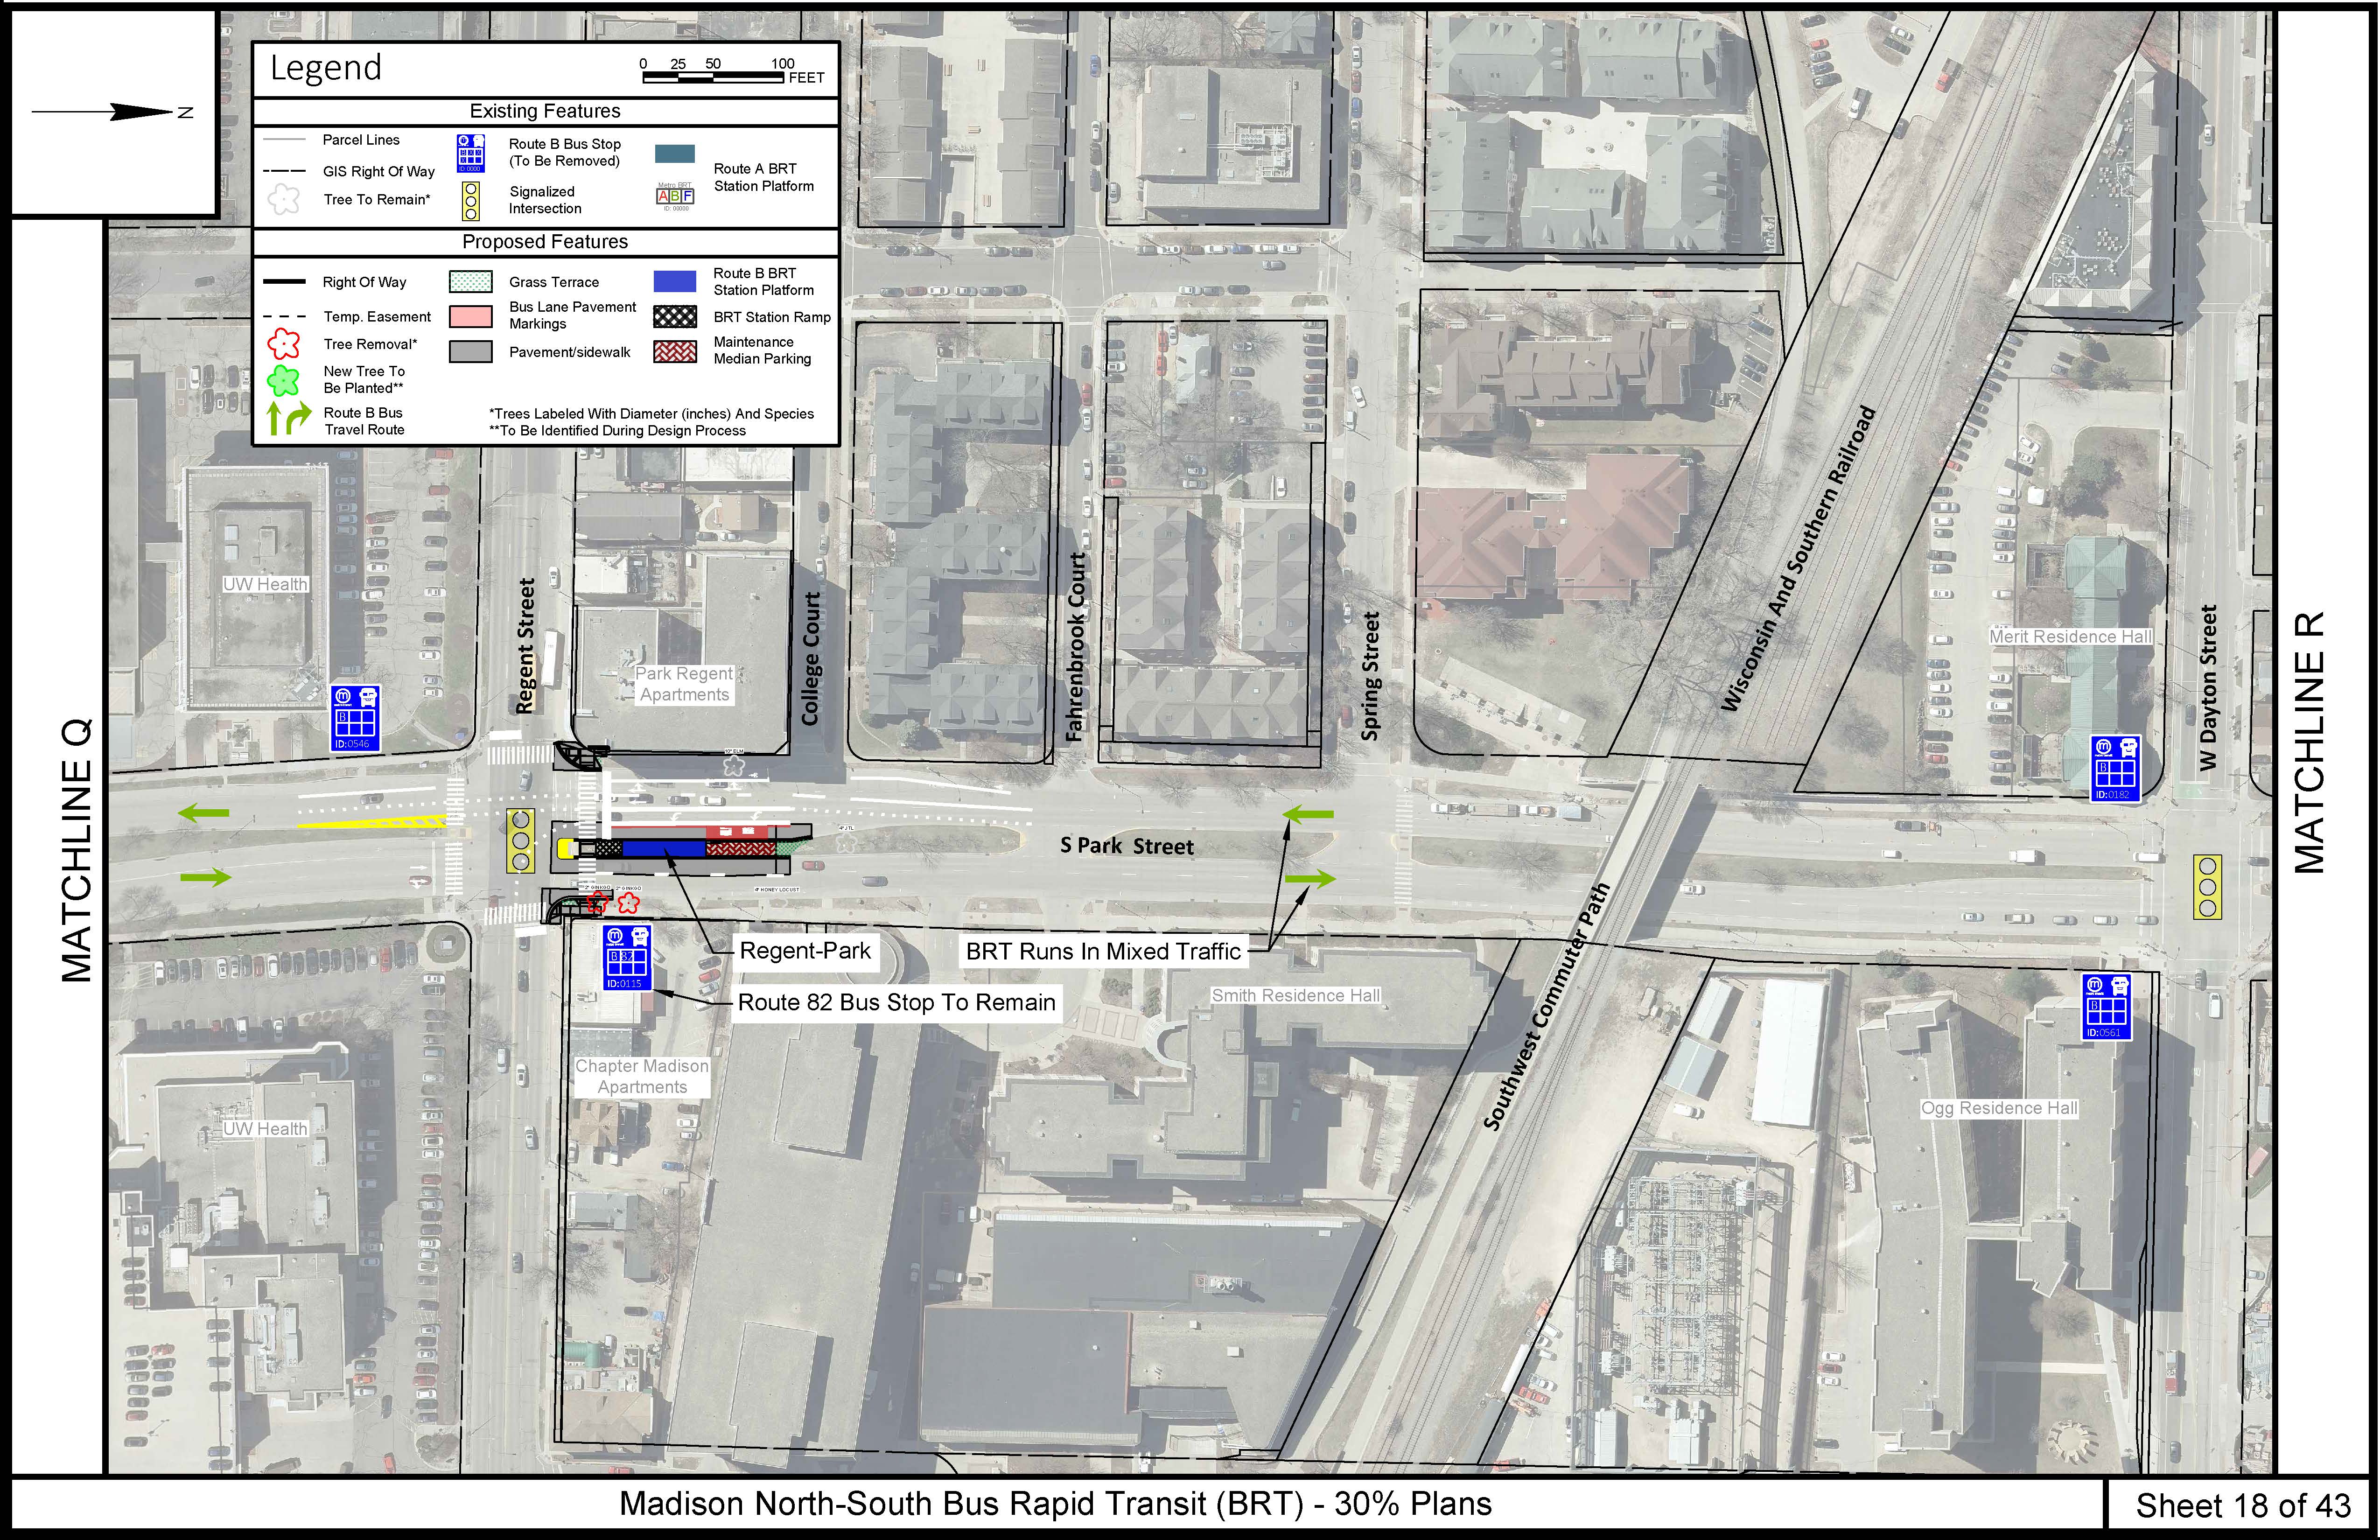
Task: Click the S Park Street label
Action: (1127, 846)
